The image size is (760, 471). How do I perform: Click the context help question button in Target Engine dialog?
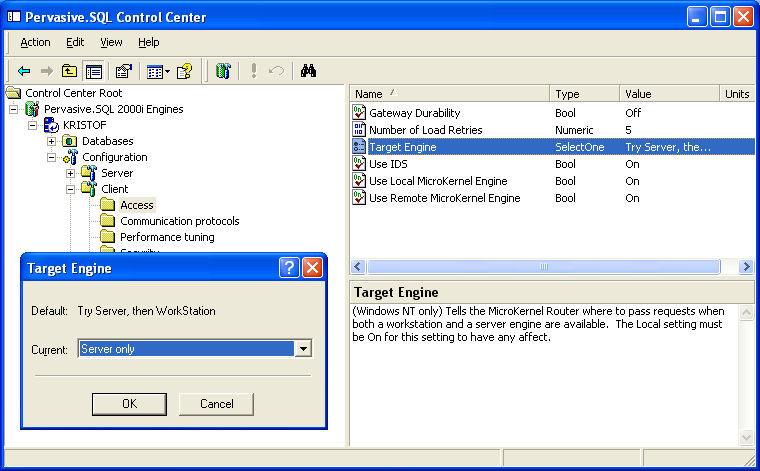(x=289, y=267)
